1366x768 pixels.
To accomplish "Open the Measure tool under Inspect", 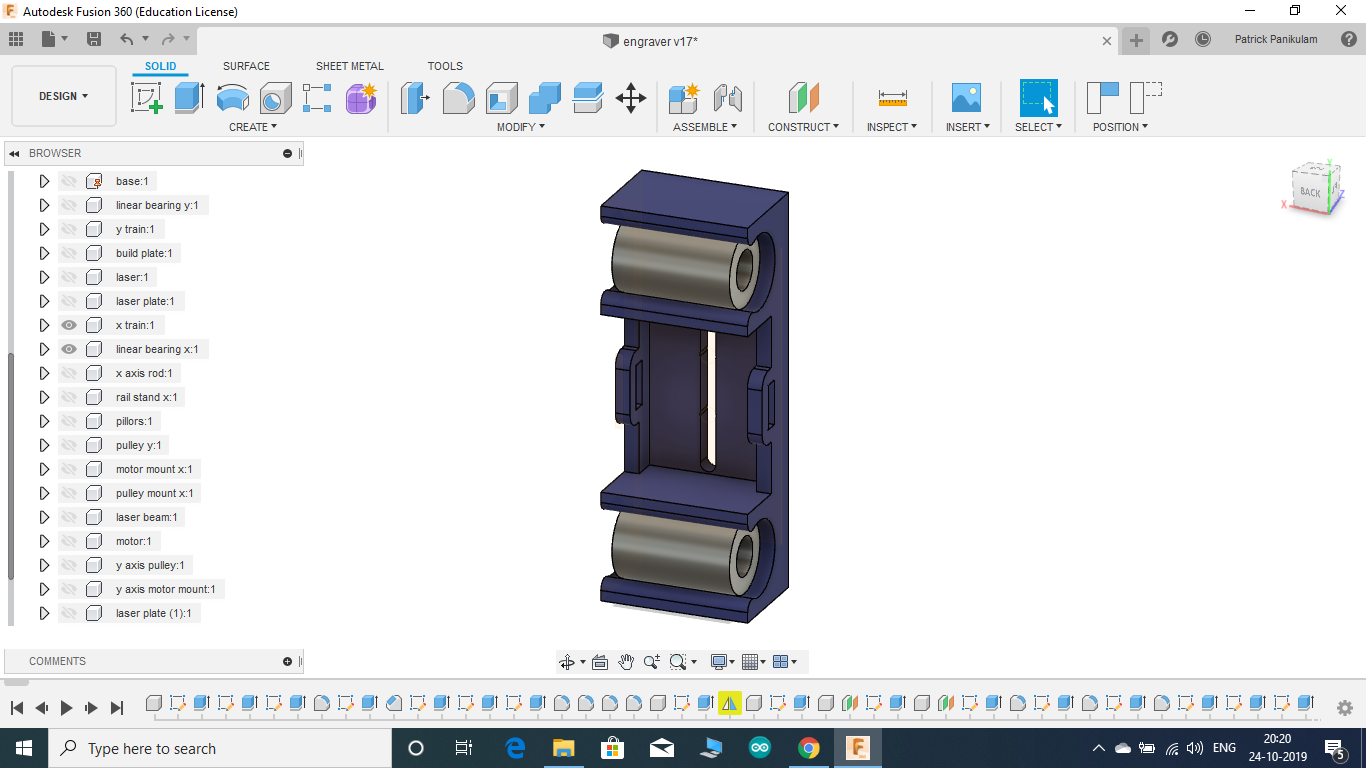I will (889, 97).
